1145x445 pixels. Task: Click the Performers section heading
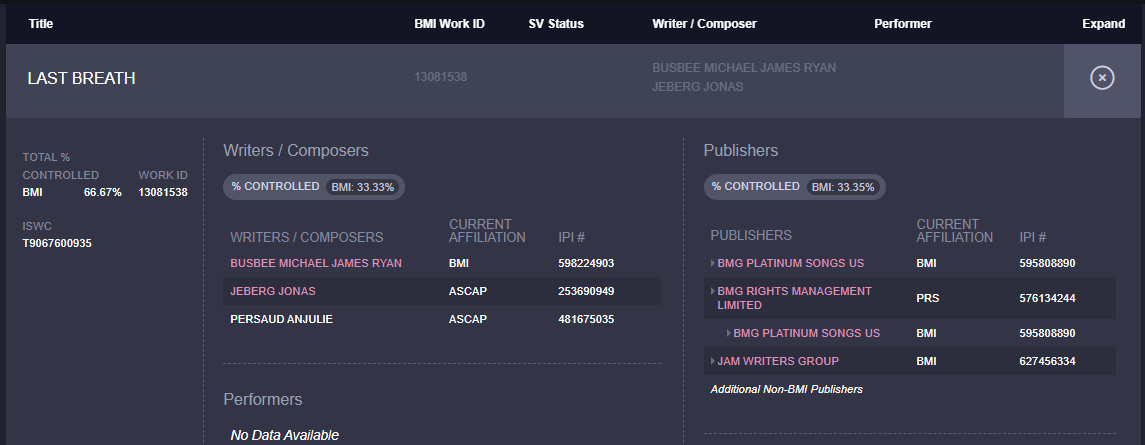point(263,400)
